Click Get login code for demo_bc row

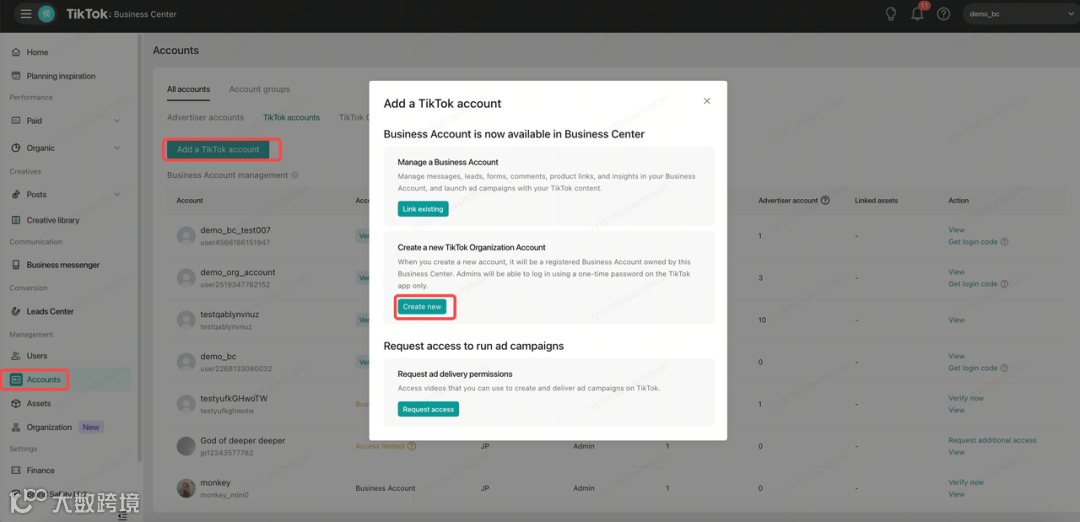(973, 368)
